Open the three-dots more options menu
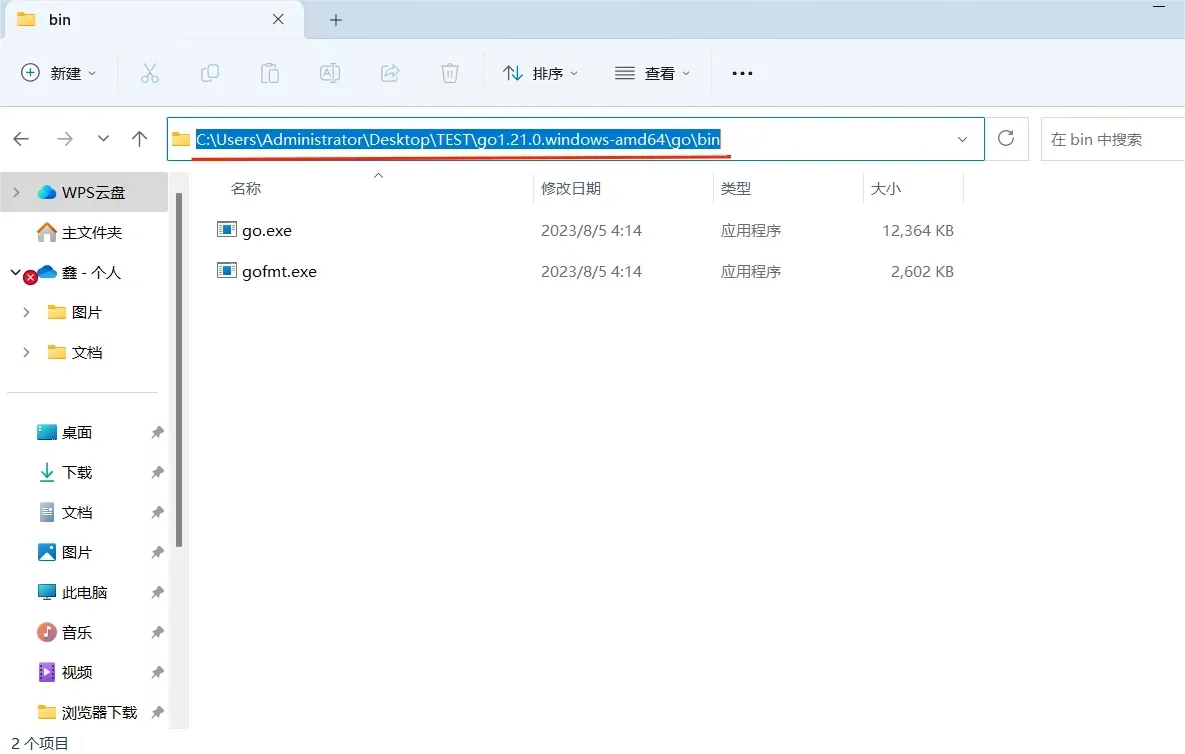The height and width of the screenshot is (754, 1185). [742, 73]
